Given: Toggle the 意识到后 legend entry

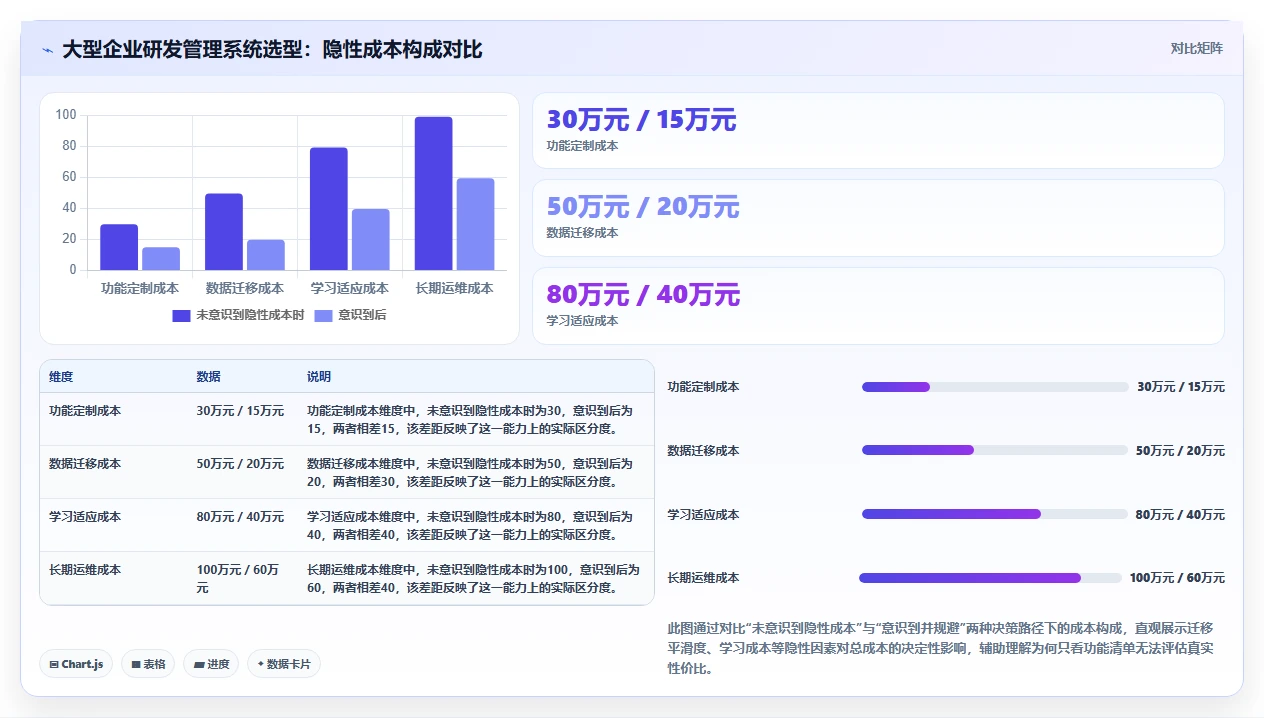Looking at the screenshot, I should (x=350, y=315).
